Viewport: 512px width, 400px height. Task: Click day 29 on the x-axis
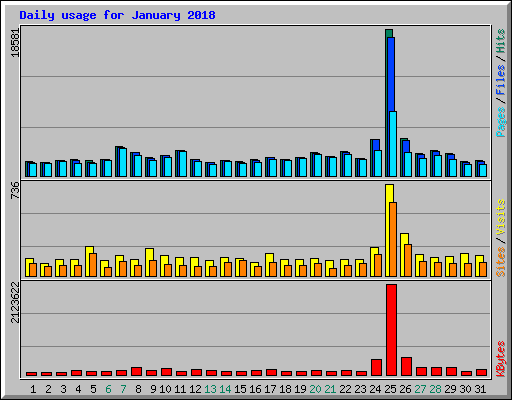coord(450,389)
